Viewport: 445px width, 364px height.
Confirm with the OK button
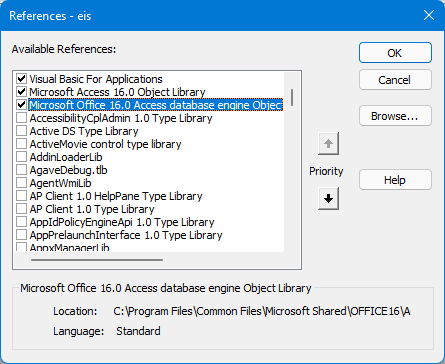395,53
